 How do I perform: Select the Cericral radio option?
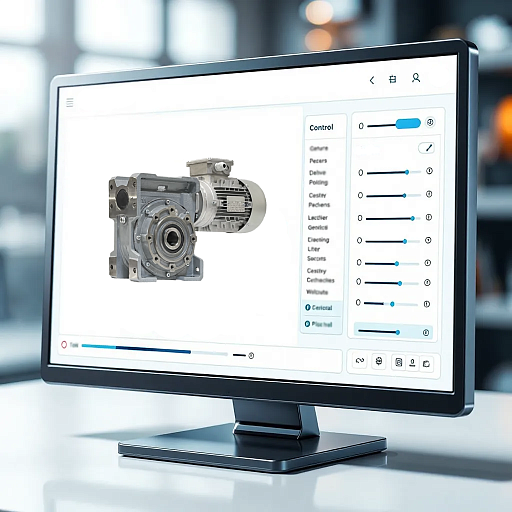click(319, 308)
